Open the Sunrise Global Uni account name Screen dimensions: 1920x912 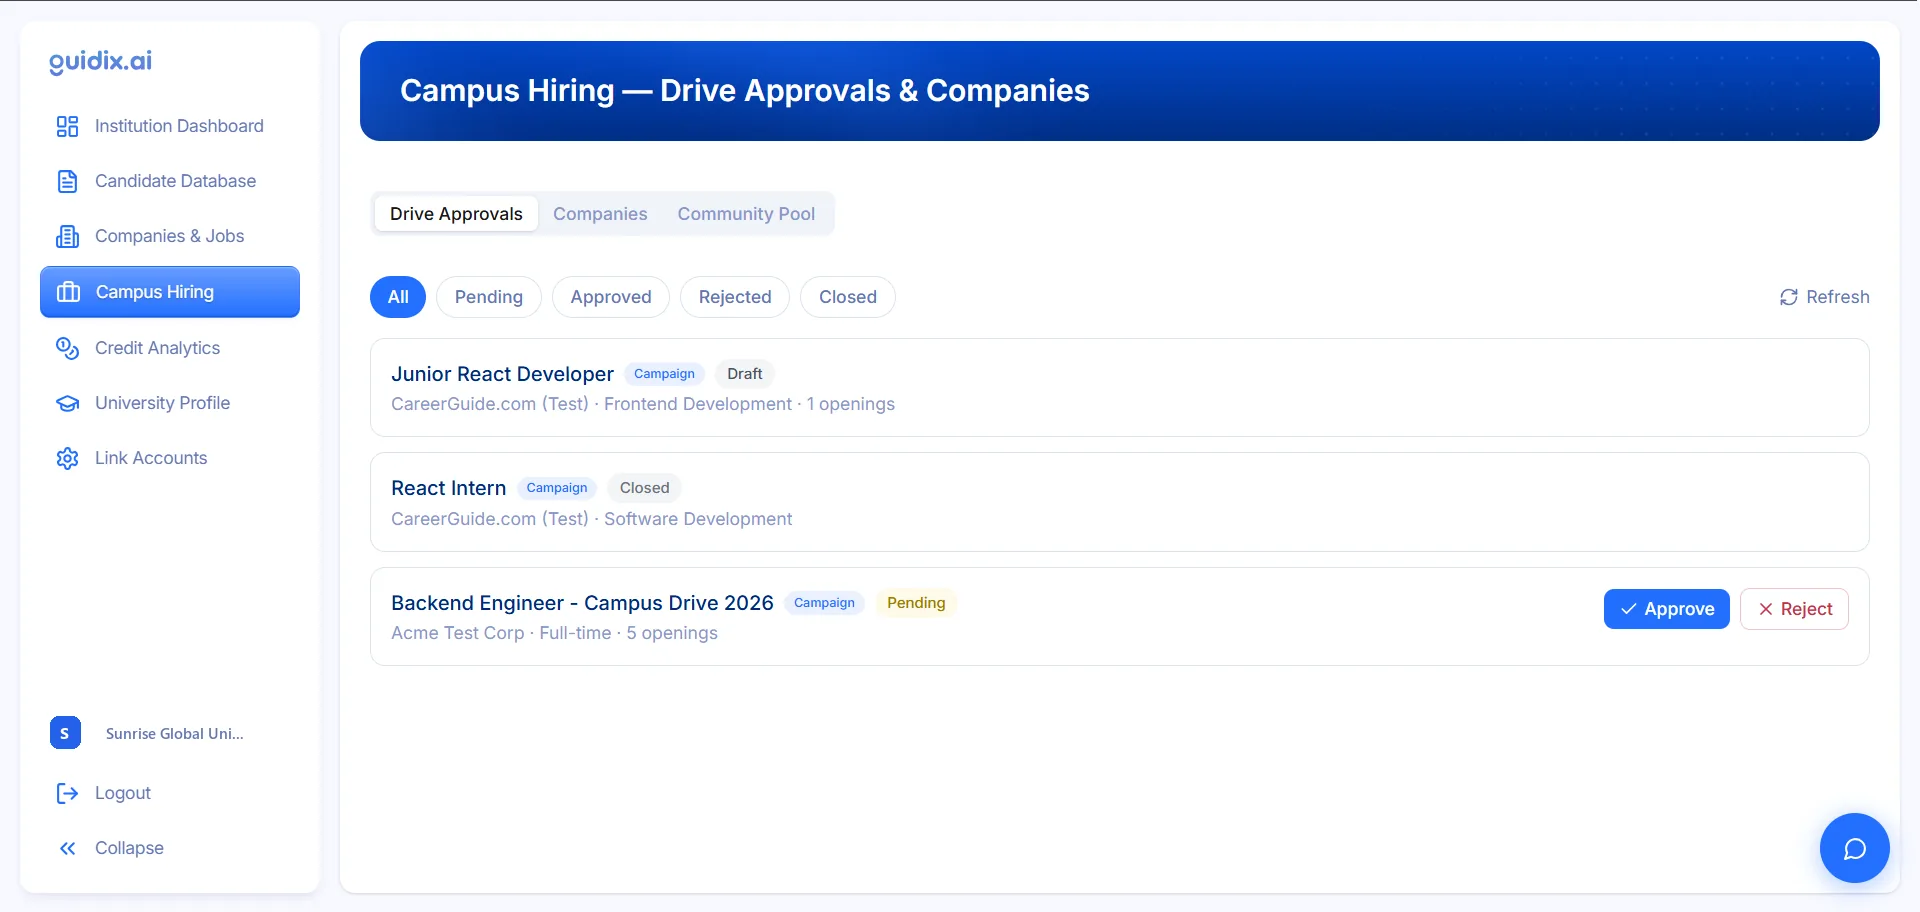175,734
